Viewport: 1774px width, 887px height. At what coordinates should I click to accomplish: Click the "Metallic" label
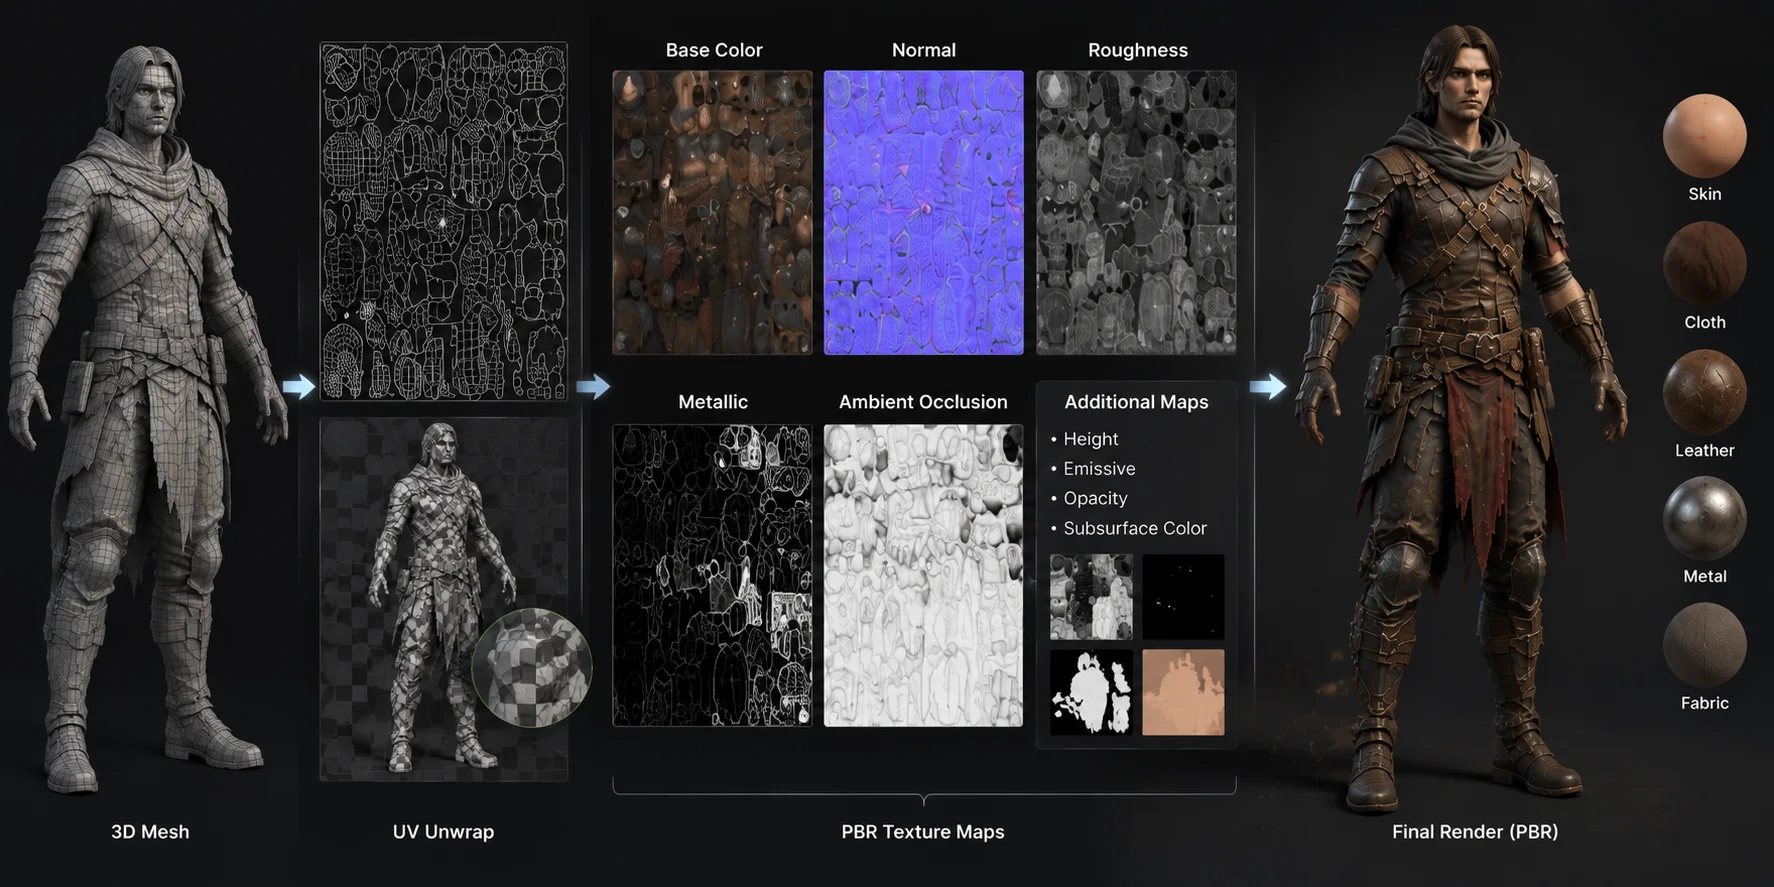713,402
